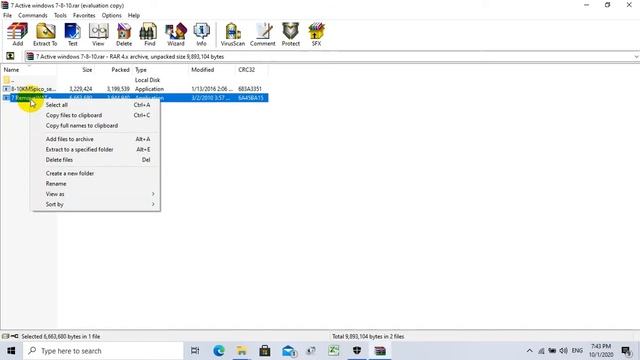Click the WinRAR taskbar icon
The image size is (640, 360).
[x=380, y=351]
